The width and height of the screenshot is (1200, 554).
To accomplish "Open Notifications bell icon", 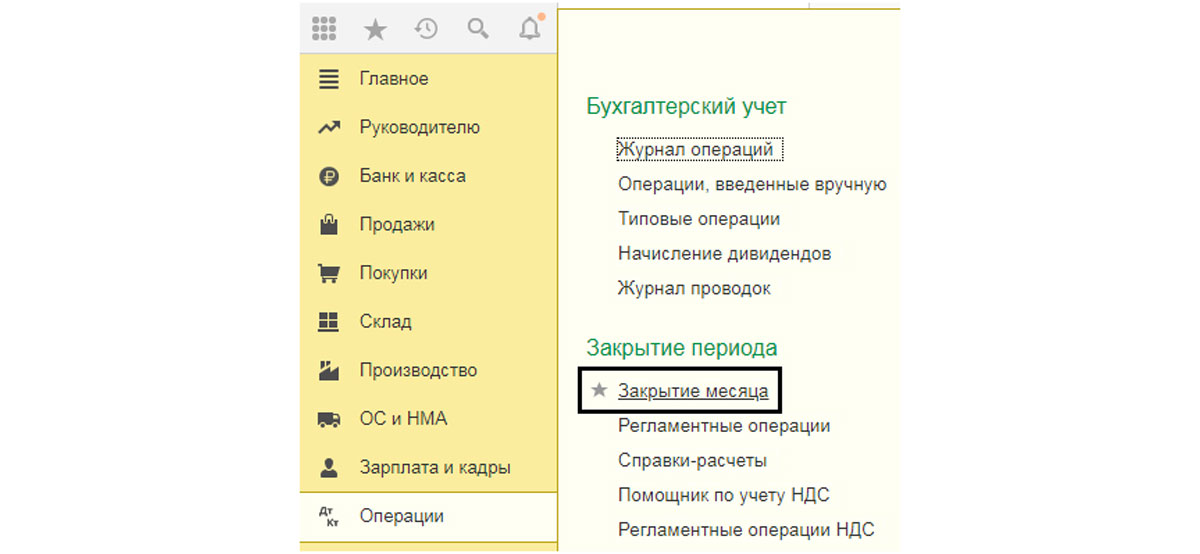I will (x=530, y=29).
